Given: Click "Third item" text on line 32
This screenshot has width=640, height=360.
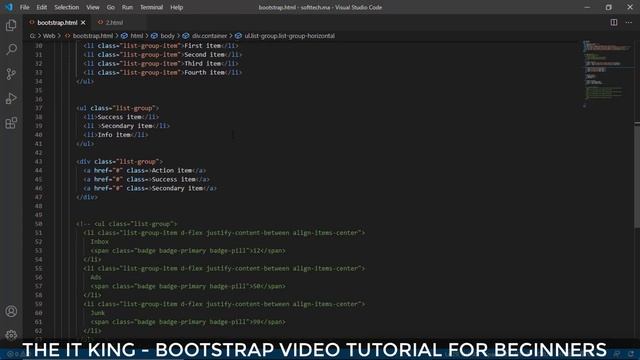Looking at the screenshot, I should pyautogui.click(x=203, y=64).
